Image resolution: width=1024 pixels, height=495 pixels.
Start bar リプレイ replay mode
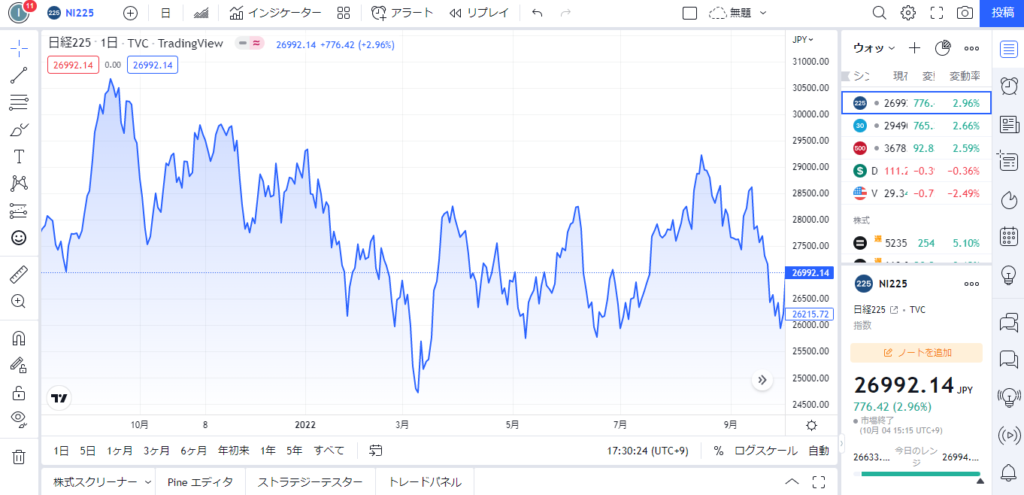tap(479, 12)
